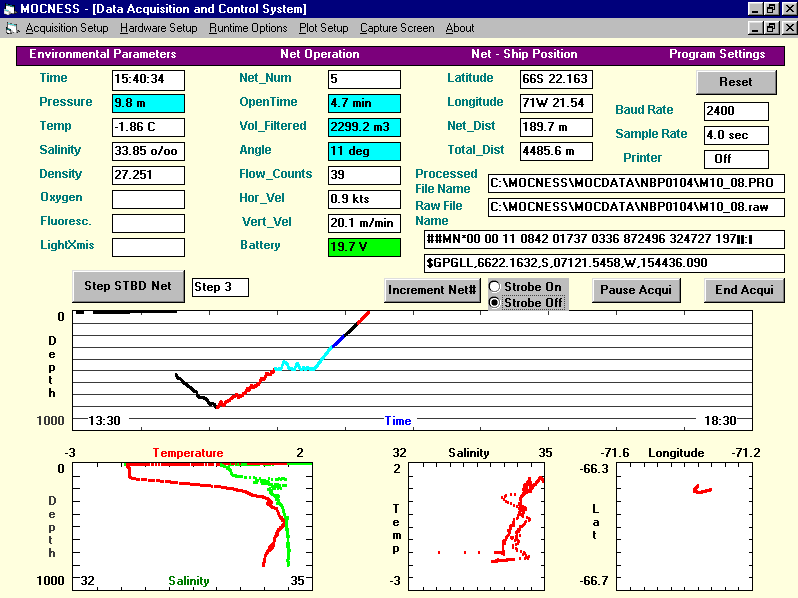
Task: Click the ##MN raw data string field
Action: 604,239
